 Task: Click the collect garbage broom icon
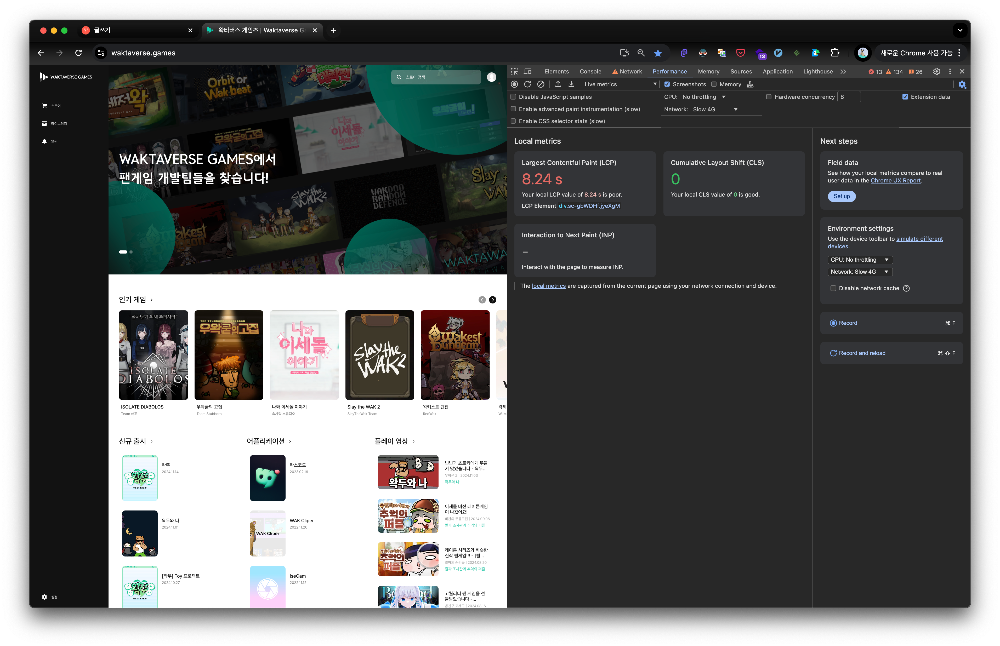750,84
